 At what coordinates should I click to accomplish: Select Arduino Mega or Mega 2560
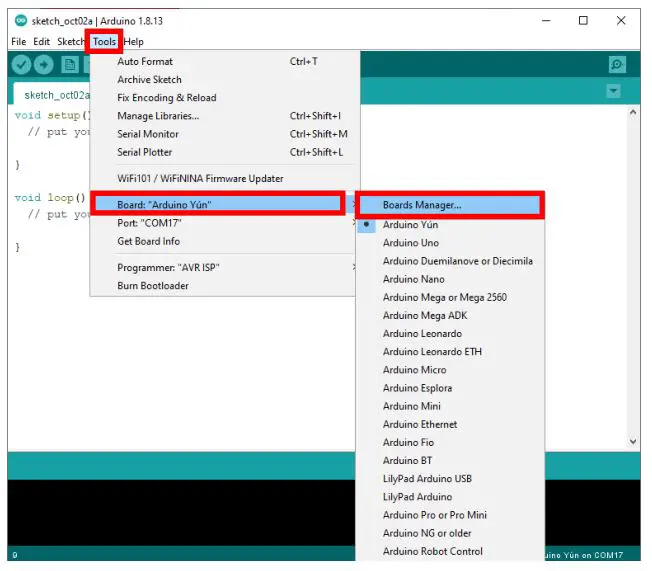point(450,297)
